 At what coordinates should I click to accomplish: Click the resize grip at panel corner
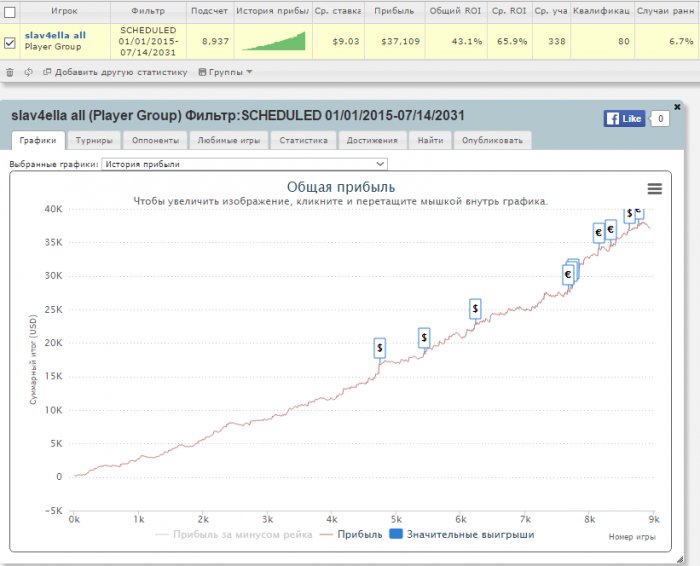[679, 559]
